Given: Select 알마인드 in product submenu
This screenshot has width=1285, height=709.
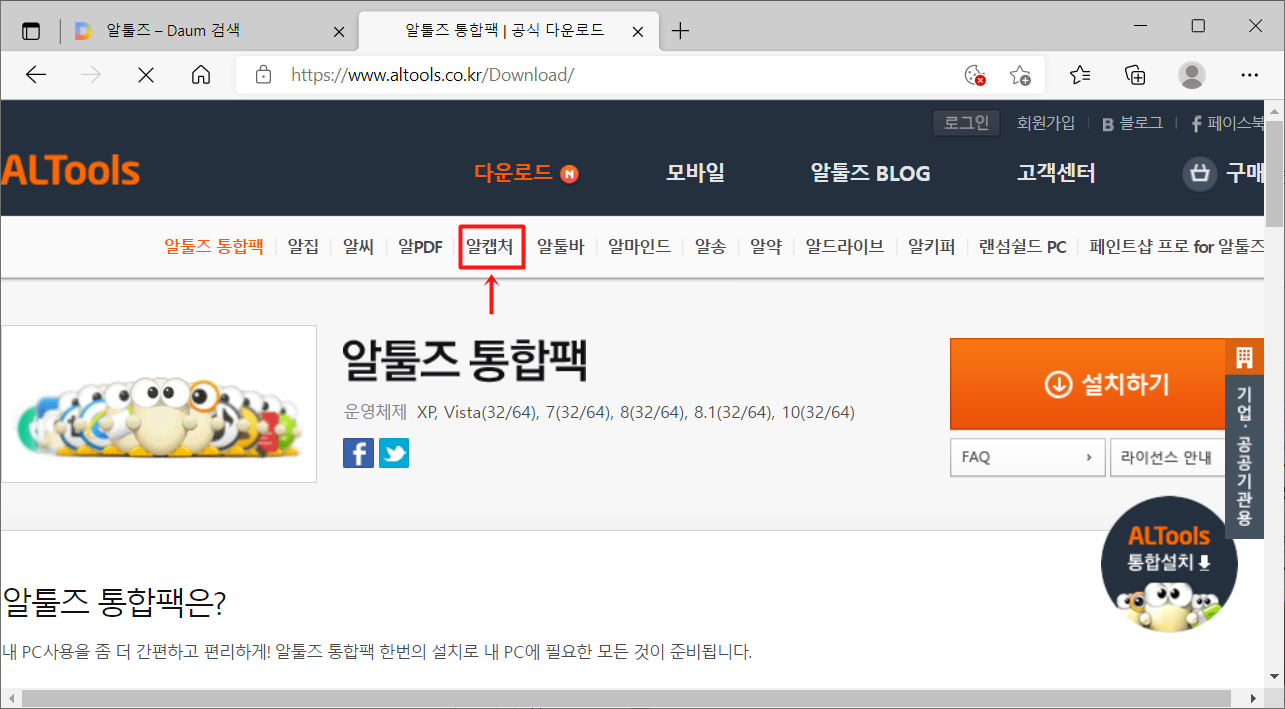Looking at the screenshot, I should pyautogui.click(x=639, y=246).
